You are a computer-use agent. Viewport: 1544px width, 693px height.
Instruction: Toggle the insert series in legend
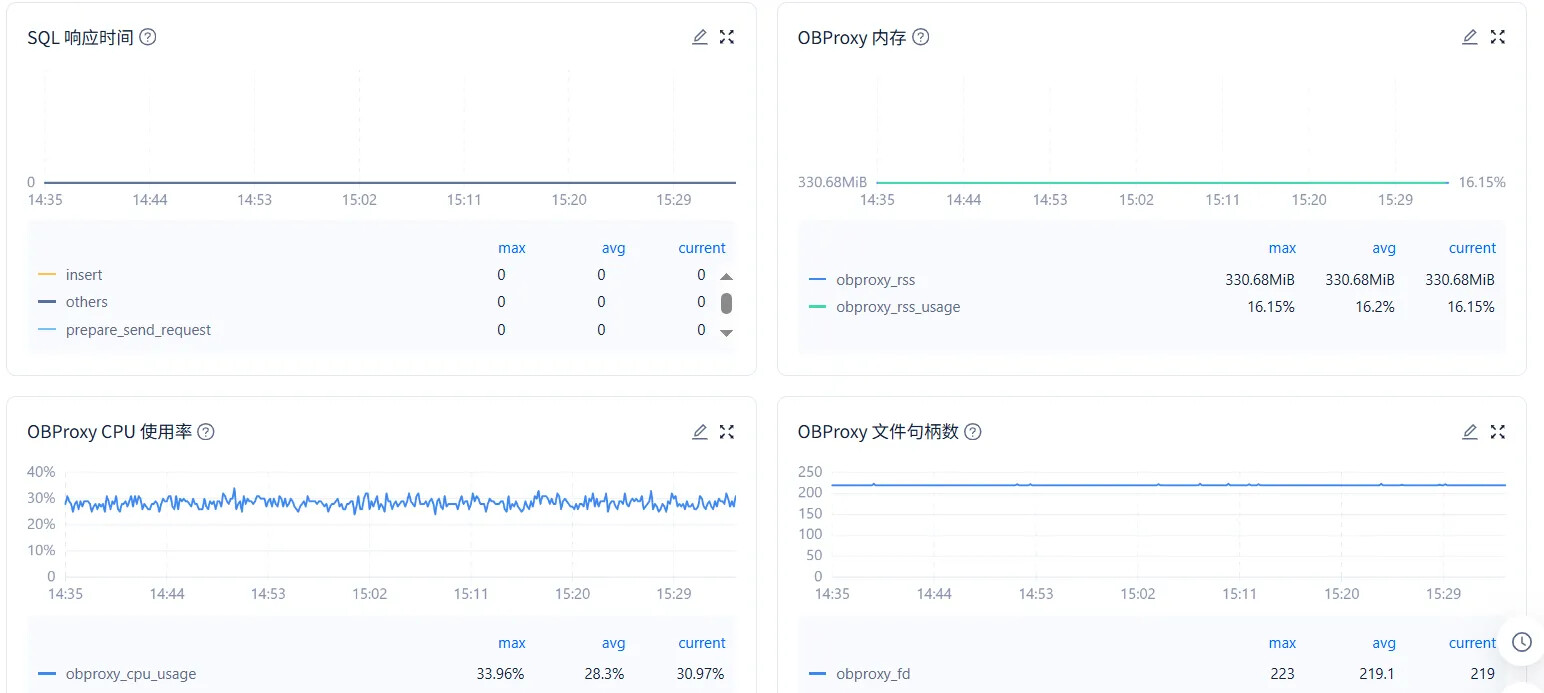click(x=84, y=275)
